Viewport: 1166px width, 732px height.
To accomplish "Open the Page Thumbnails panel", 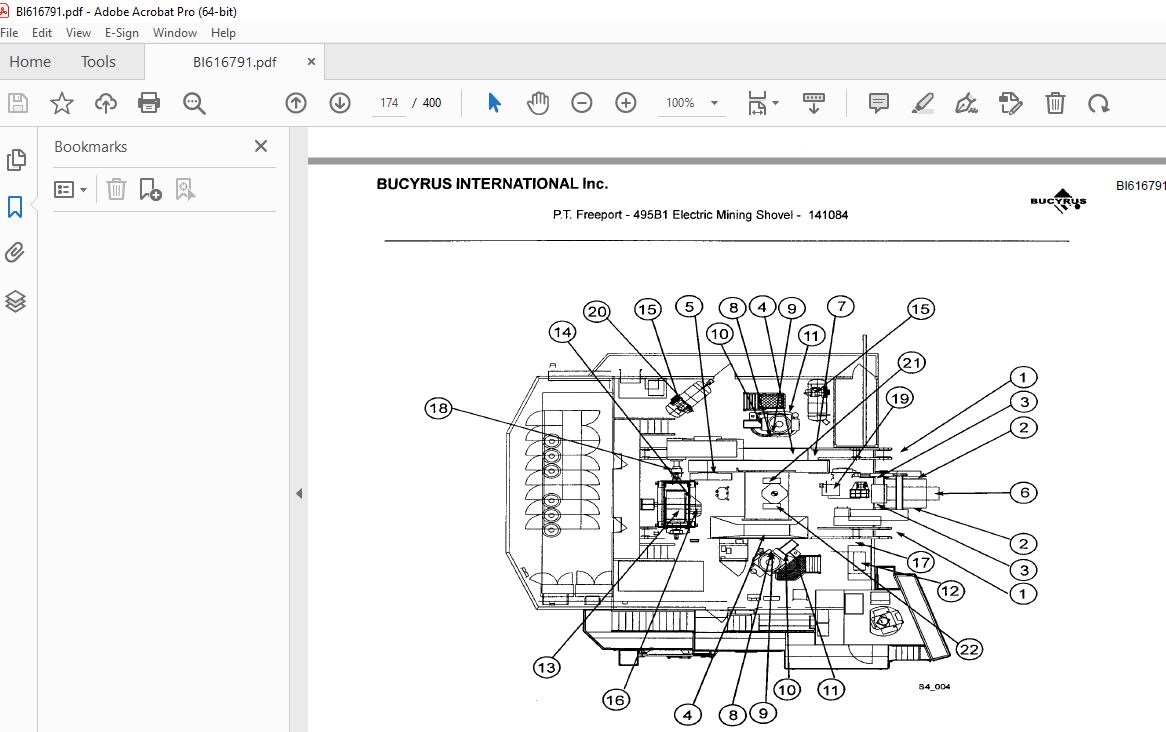I will click(x=16, y=159).
